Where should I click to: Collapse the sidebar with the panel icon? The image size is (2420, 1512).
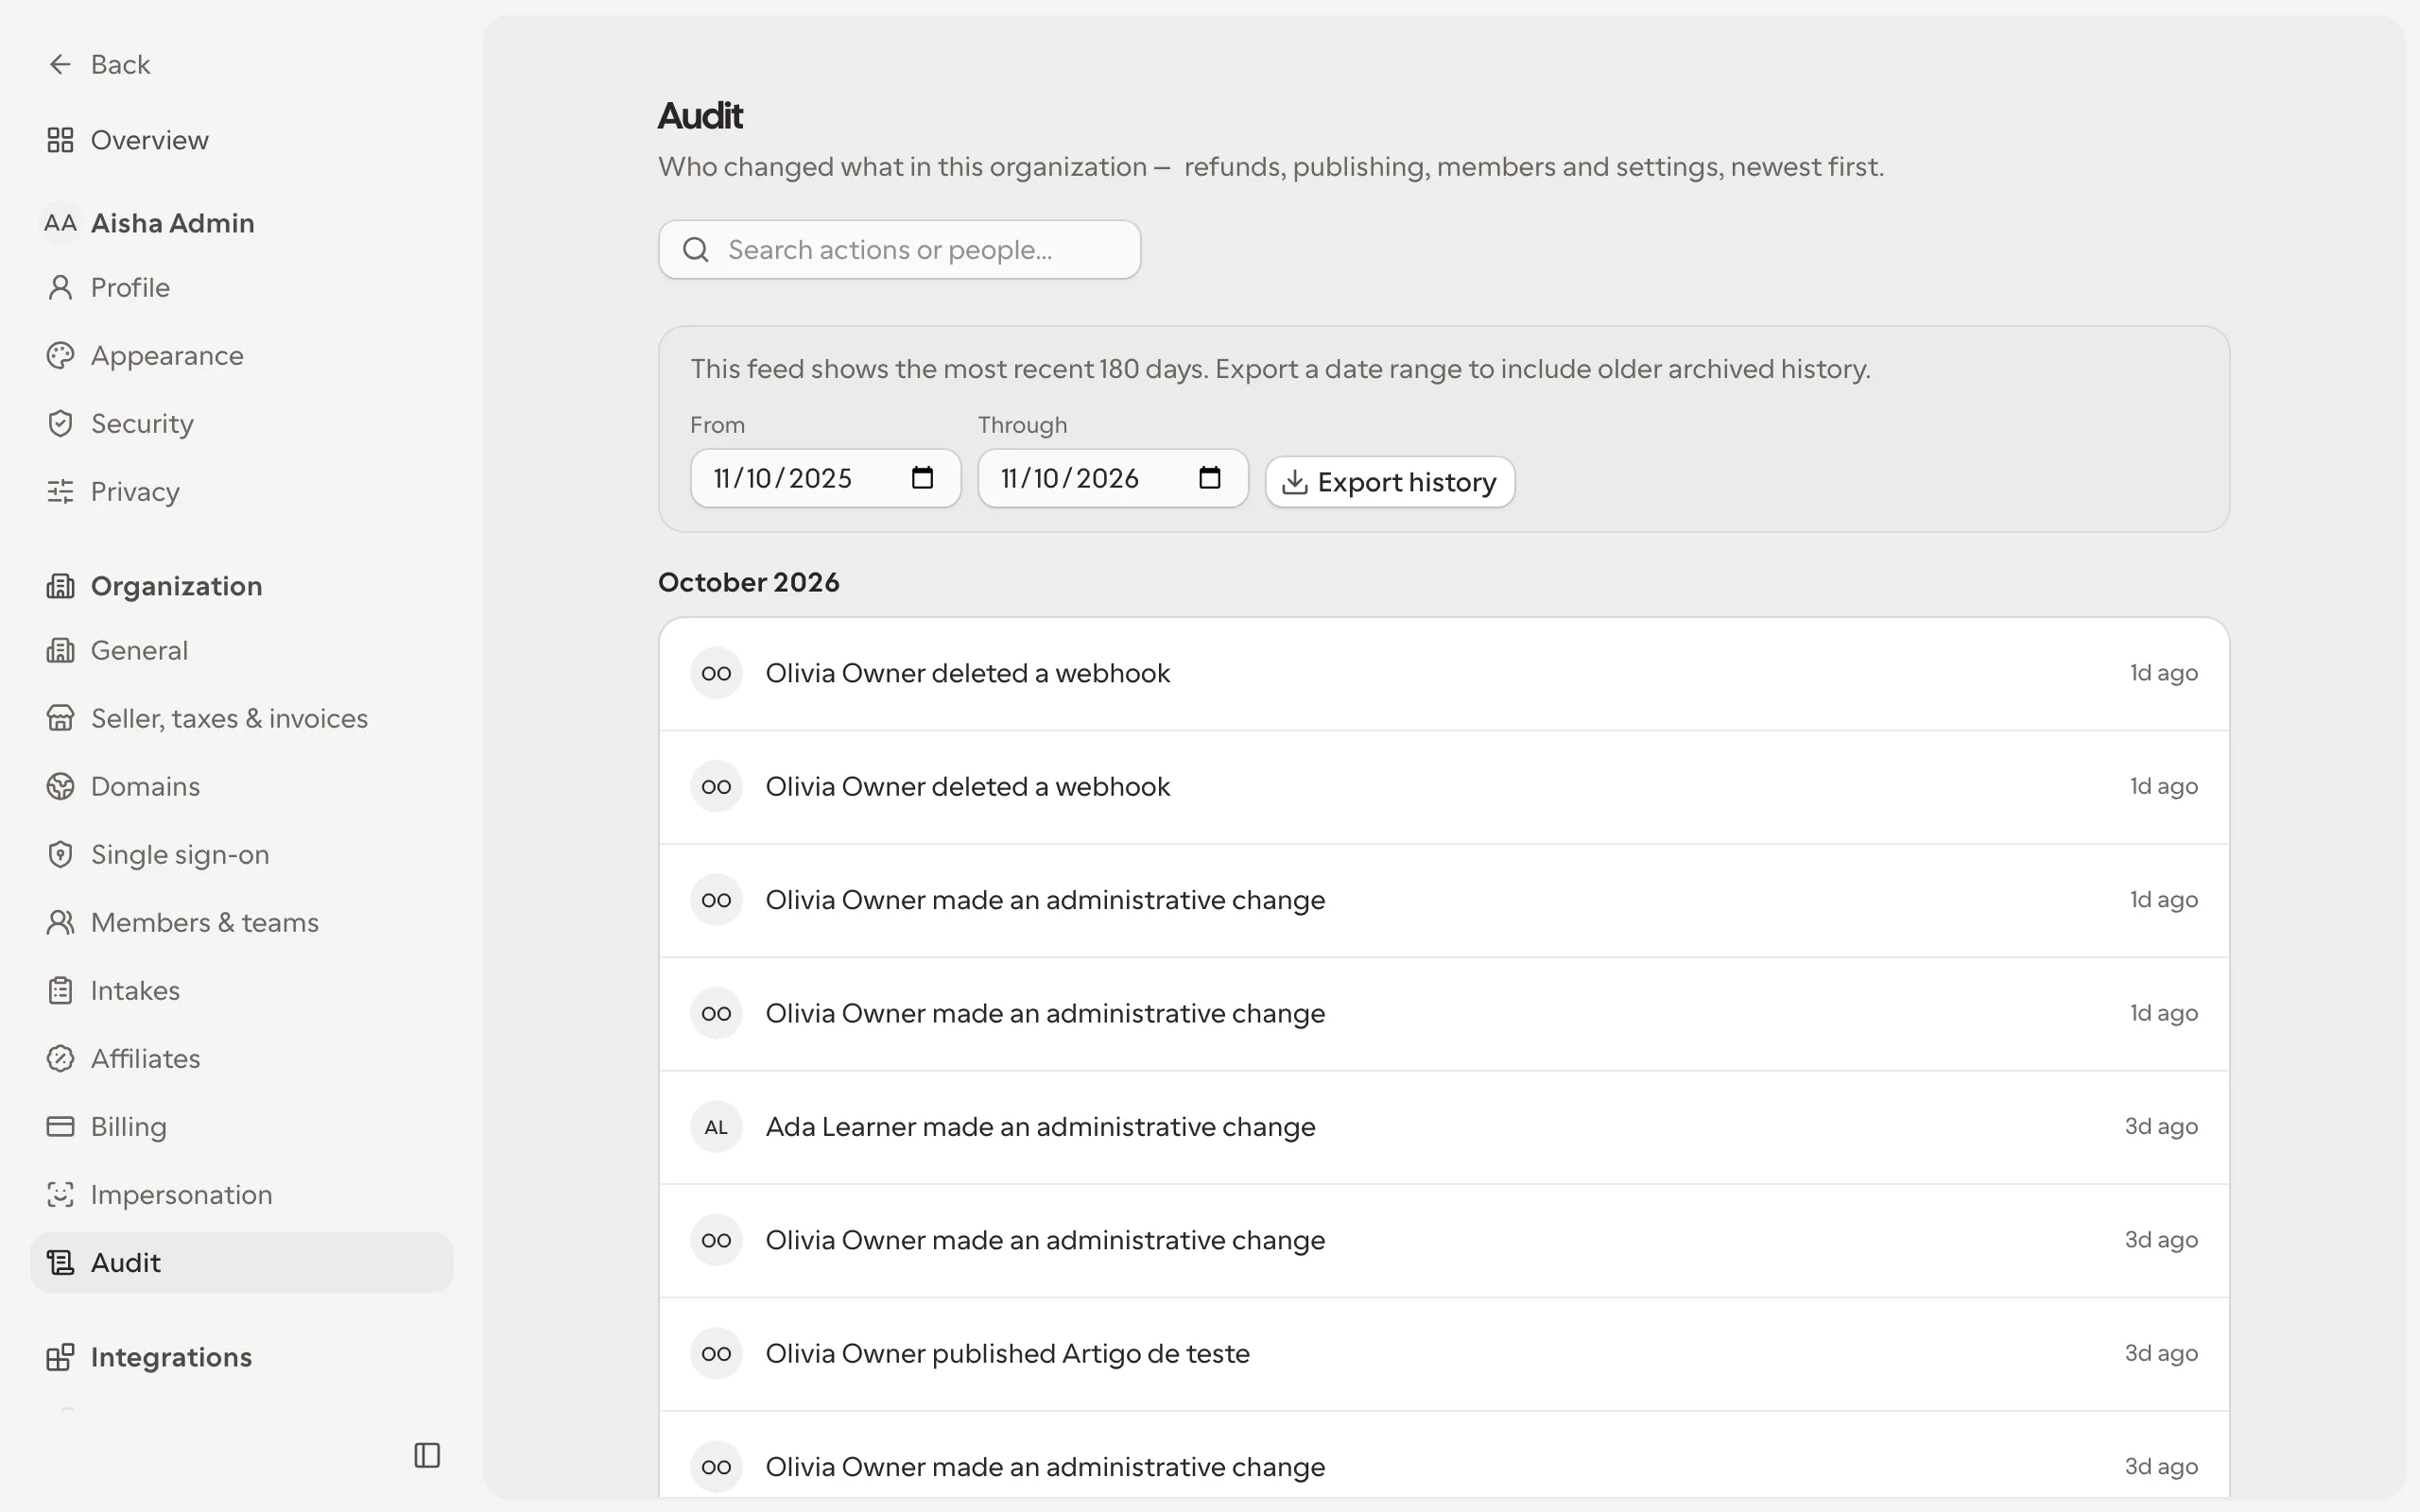coord(427,1455)
